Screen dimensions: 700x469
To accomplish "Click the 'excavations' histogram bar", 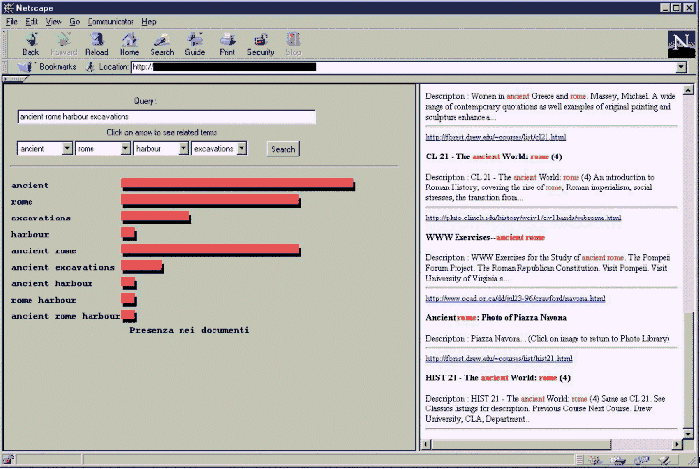I will [x=156, y=217].
